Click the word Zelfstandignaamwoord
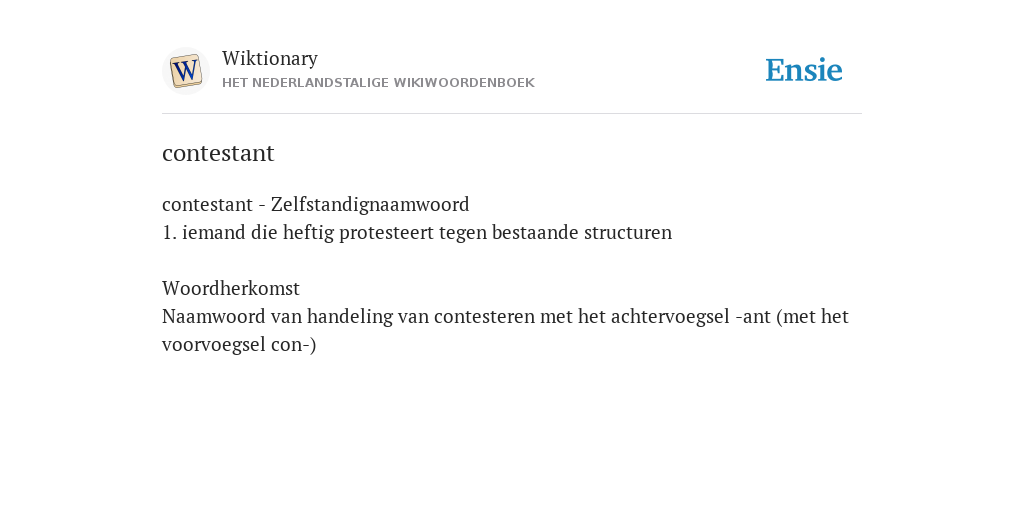Screen dimensions: 1024x512 tap(370, 204)
